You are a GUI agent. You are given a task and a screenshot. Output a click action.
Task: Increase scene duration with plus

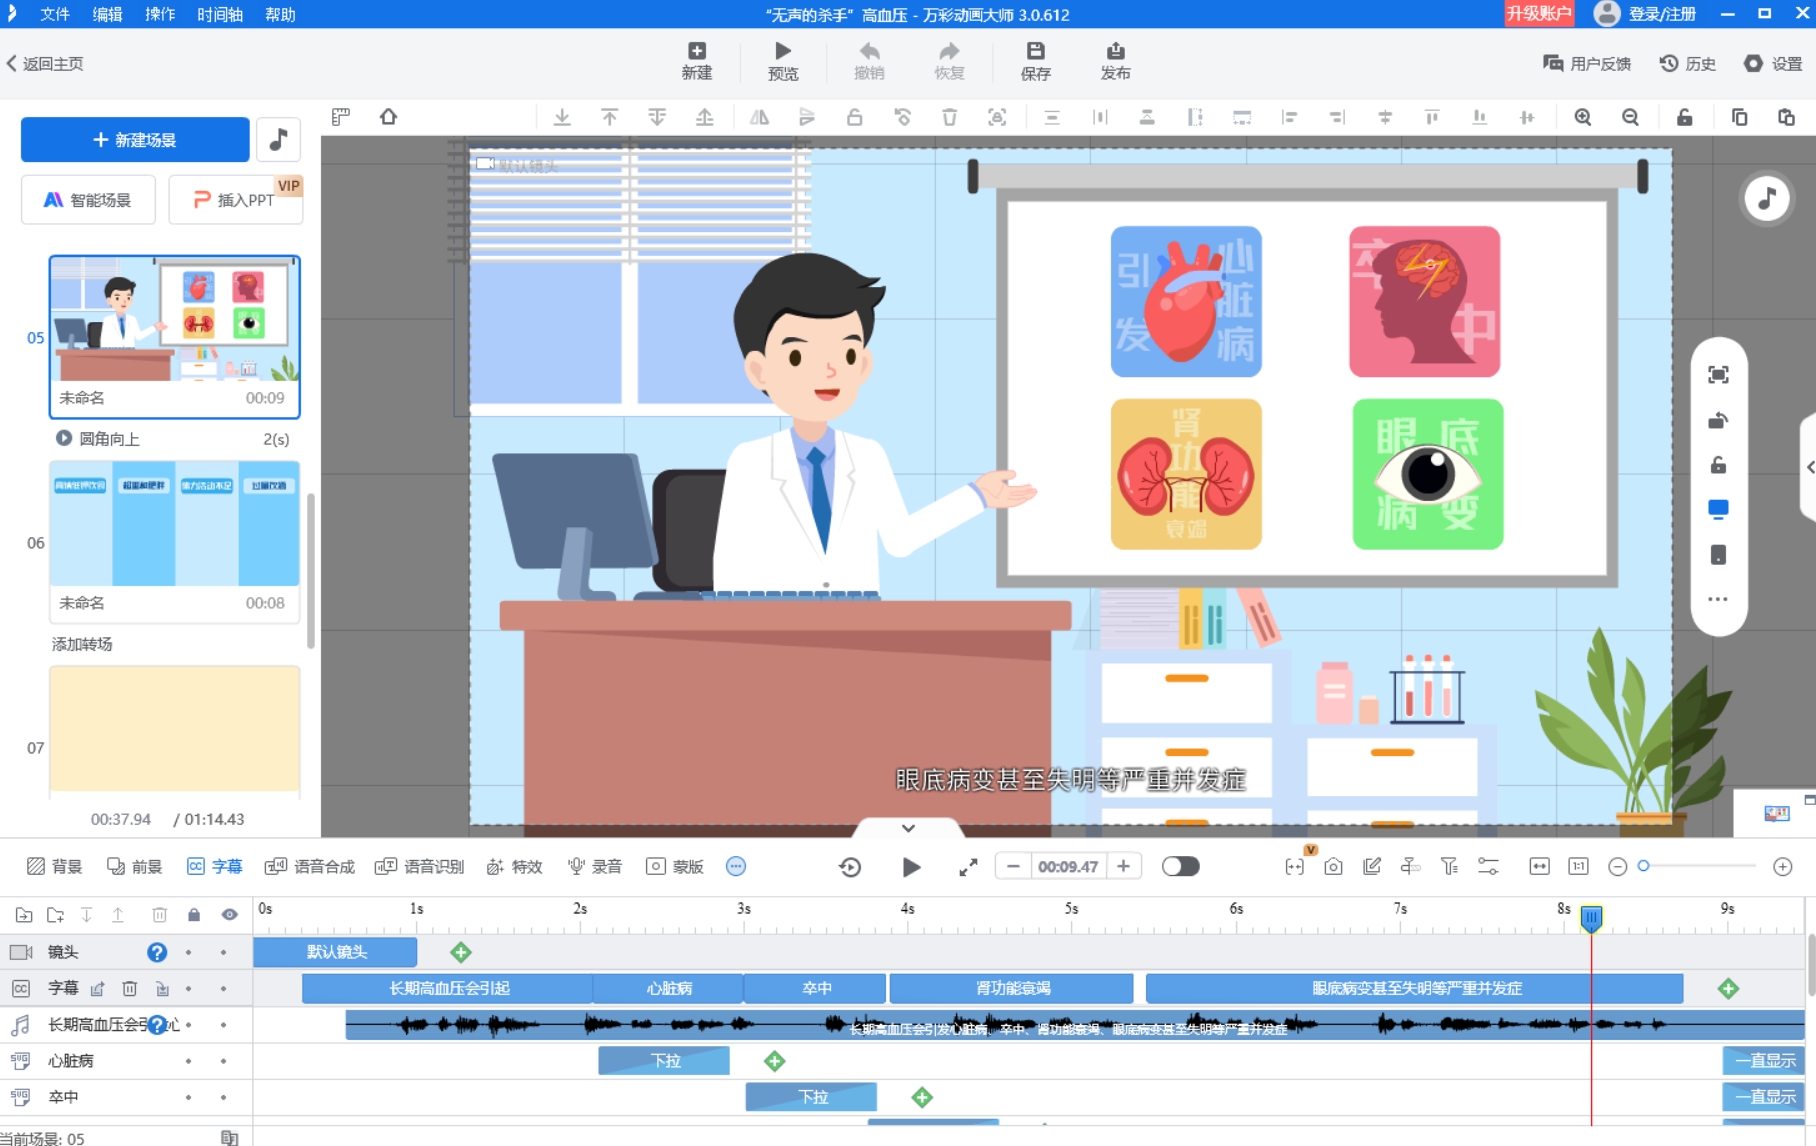click(x=1123, y=867)
